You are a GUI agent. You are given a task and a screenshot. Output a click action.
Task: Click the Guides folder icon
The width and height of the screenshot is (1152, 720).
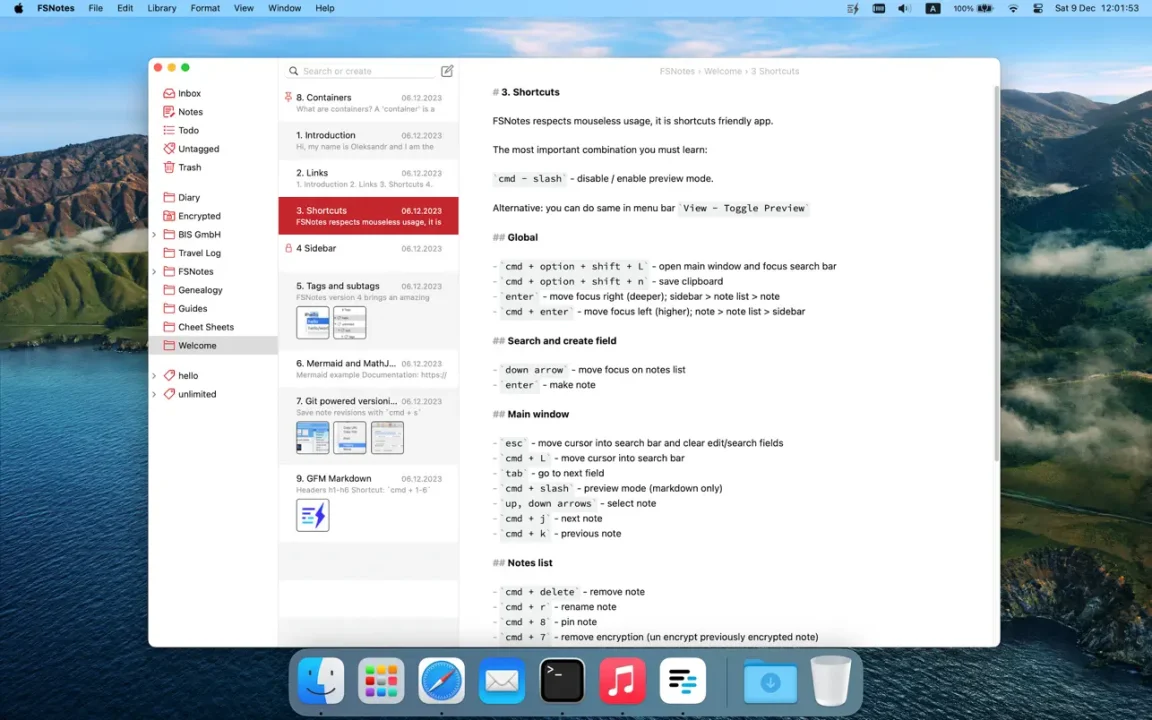(x=169, y=309)
